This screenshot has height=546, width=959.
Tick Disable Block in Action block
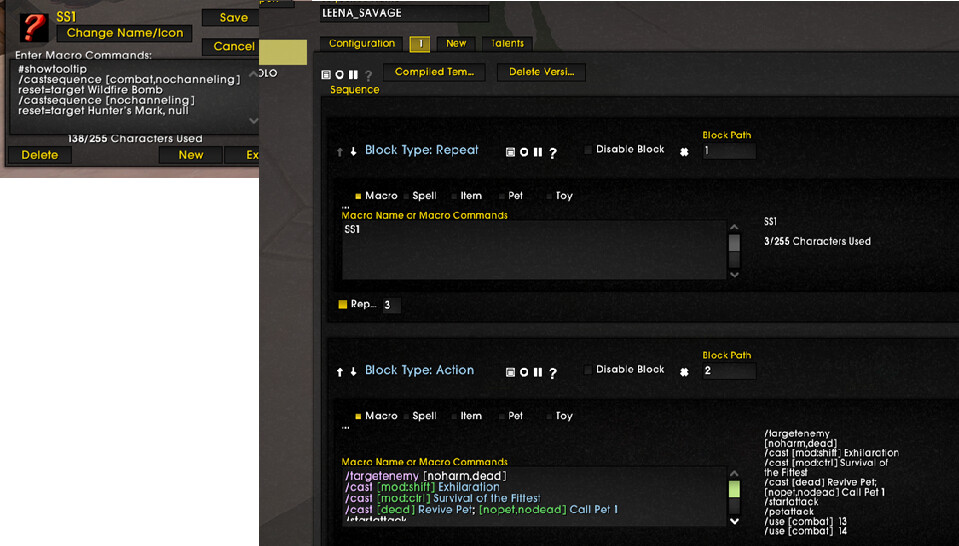(x=588, y=370)
